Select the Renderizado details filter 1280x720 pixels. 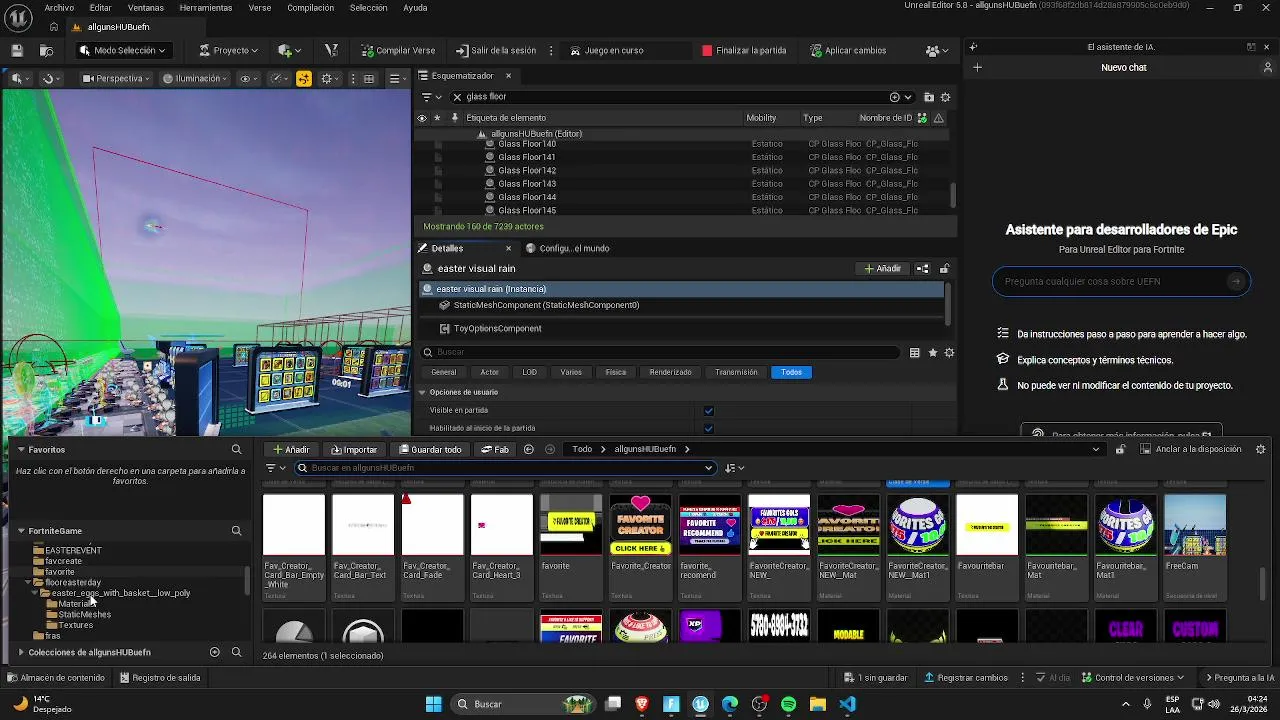670,372
